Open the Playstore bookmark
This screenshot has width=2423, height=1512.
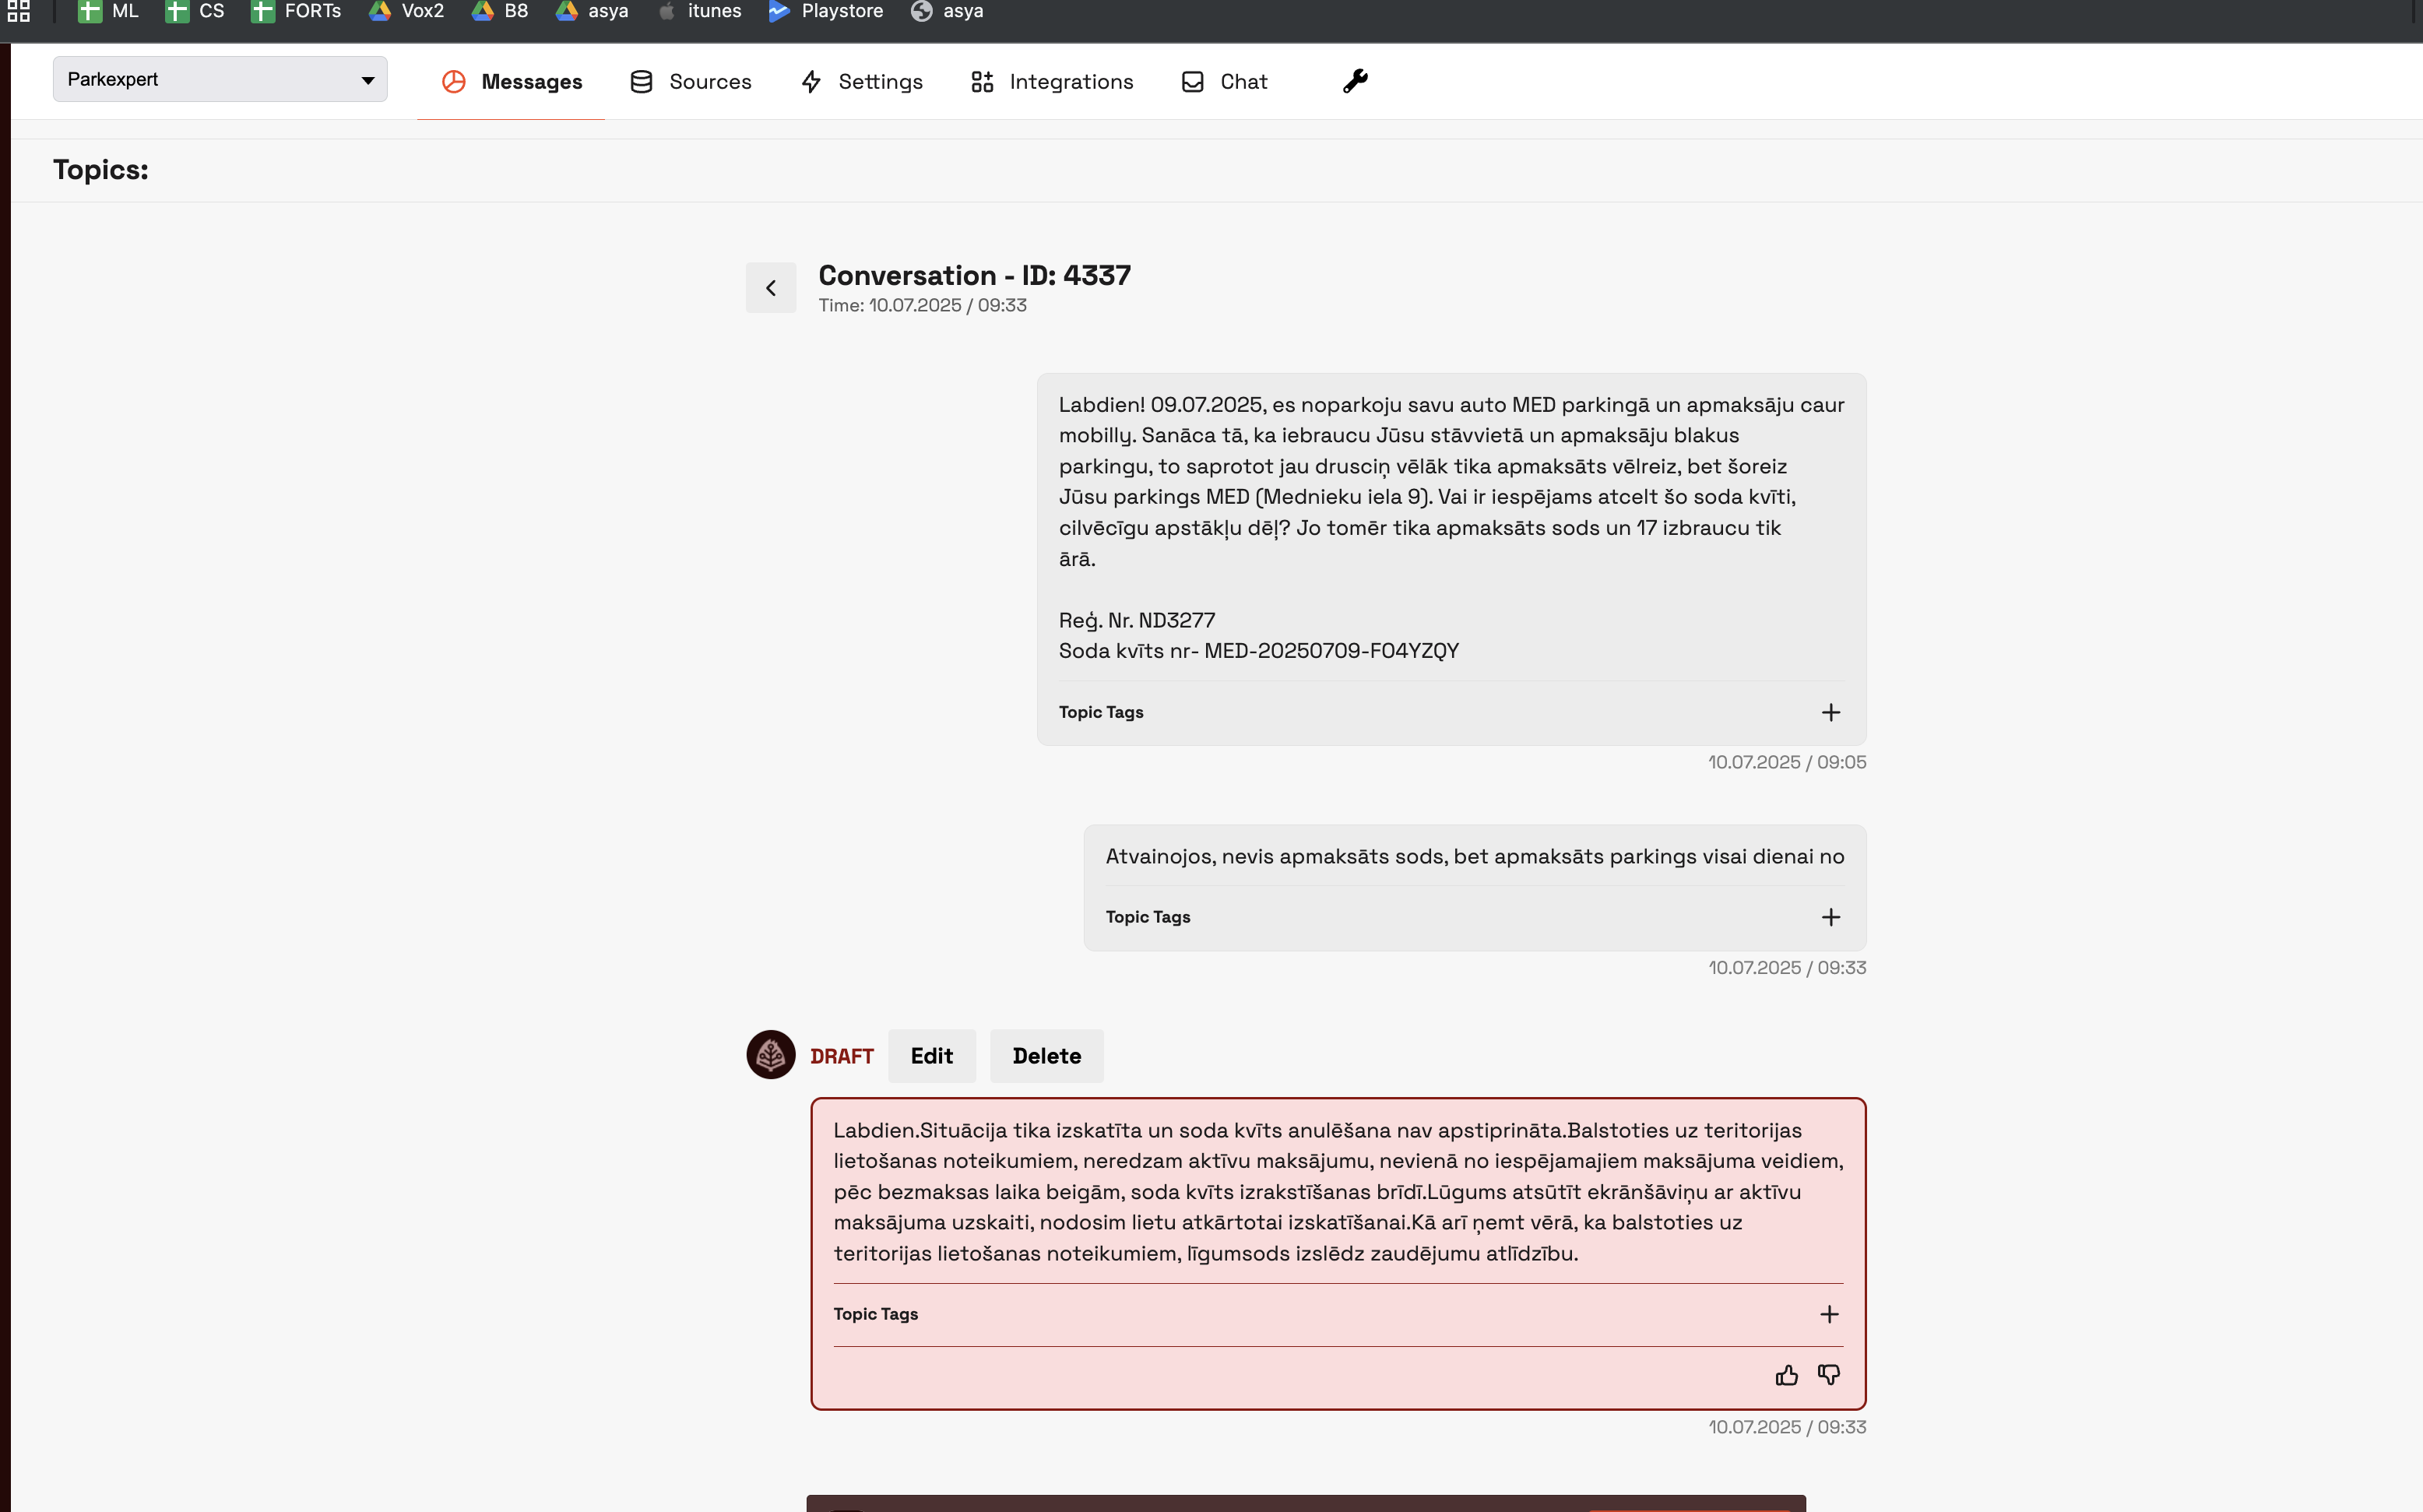[826, 11]
